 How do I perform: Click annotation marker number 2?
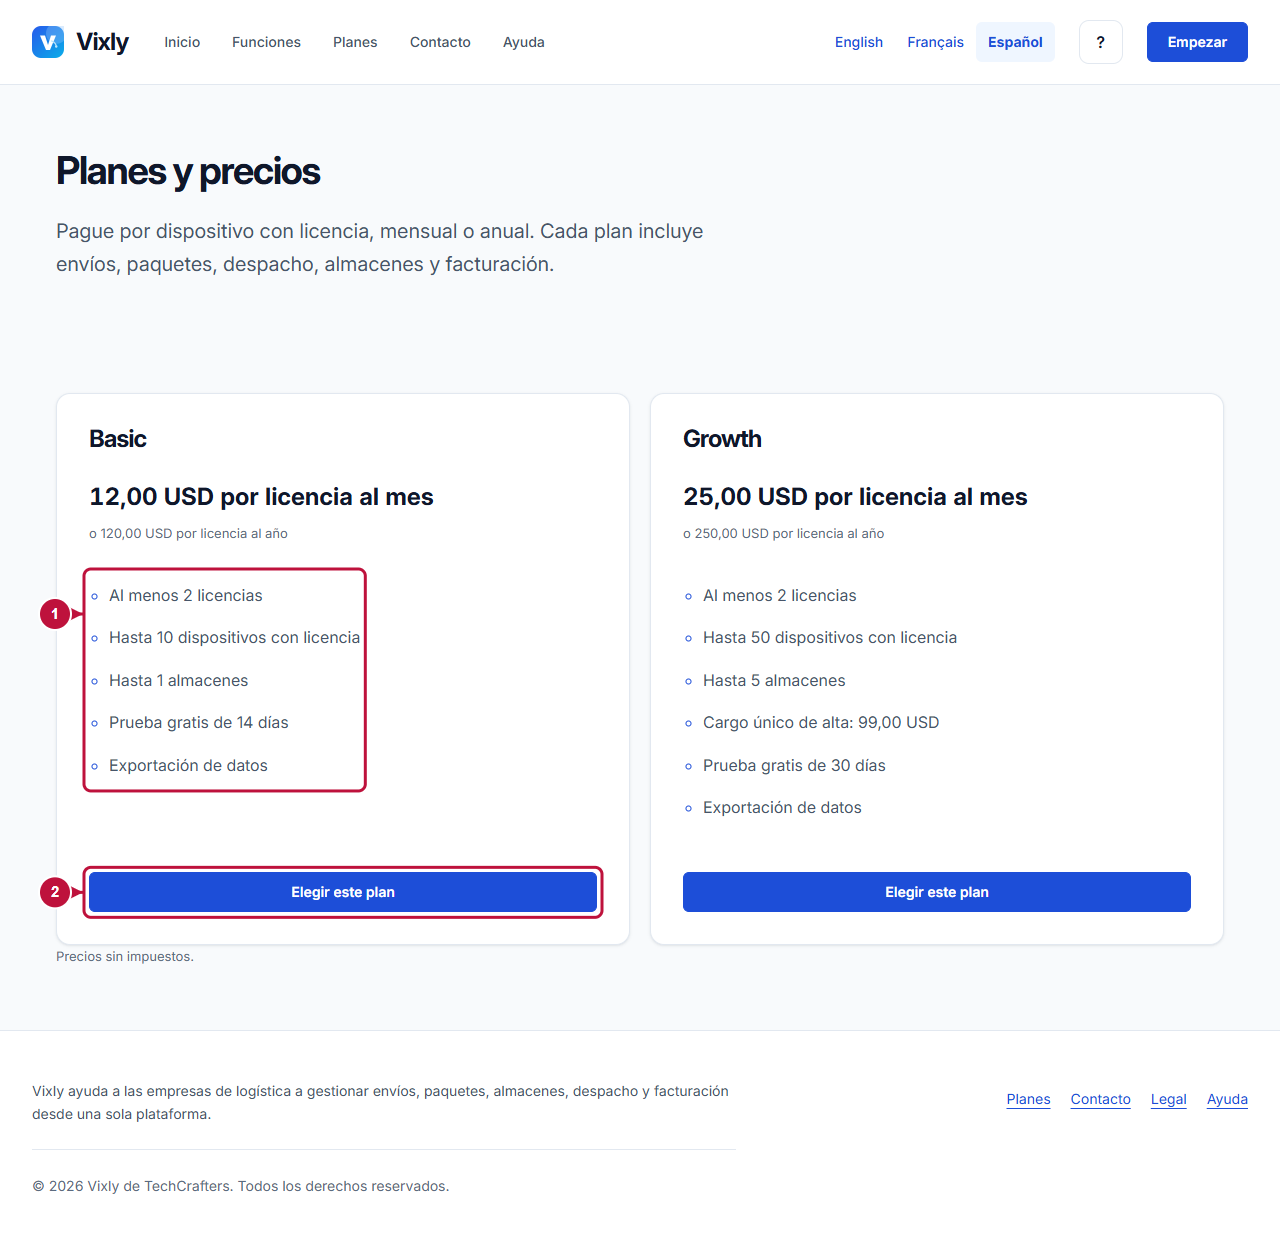(55, 892)
